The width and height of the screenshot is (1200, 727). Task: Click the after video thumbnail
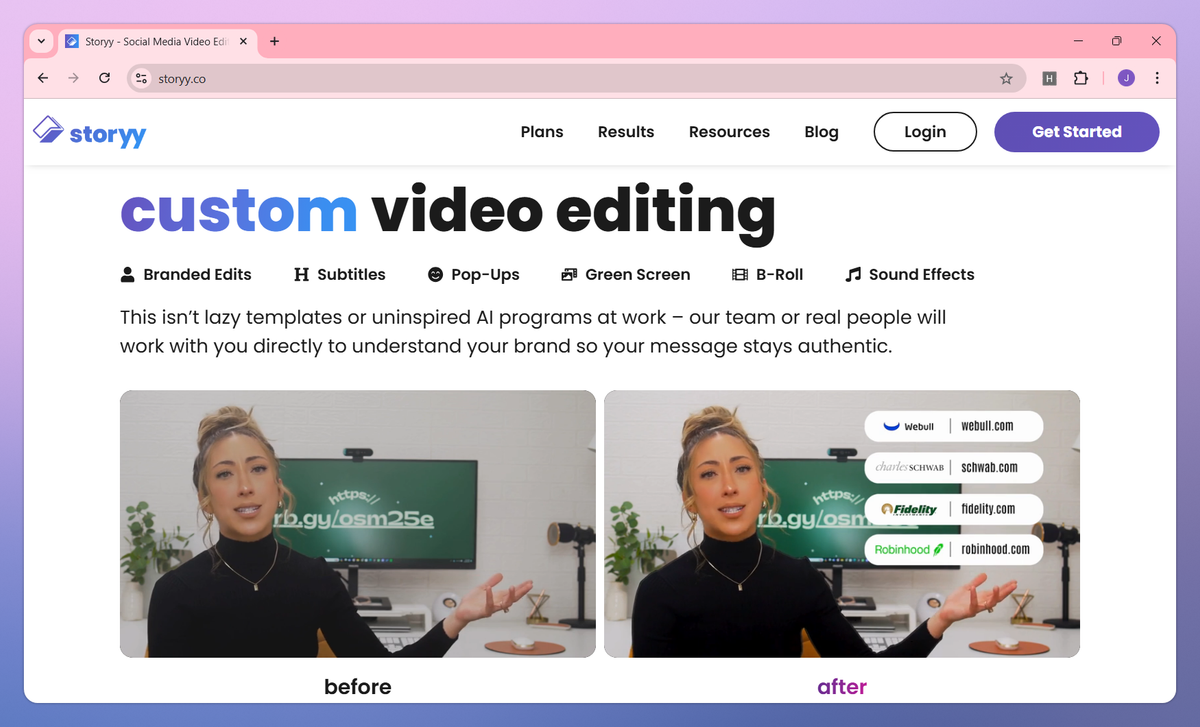pos(842,524)
